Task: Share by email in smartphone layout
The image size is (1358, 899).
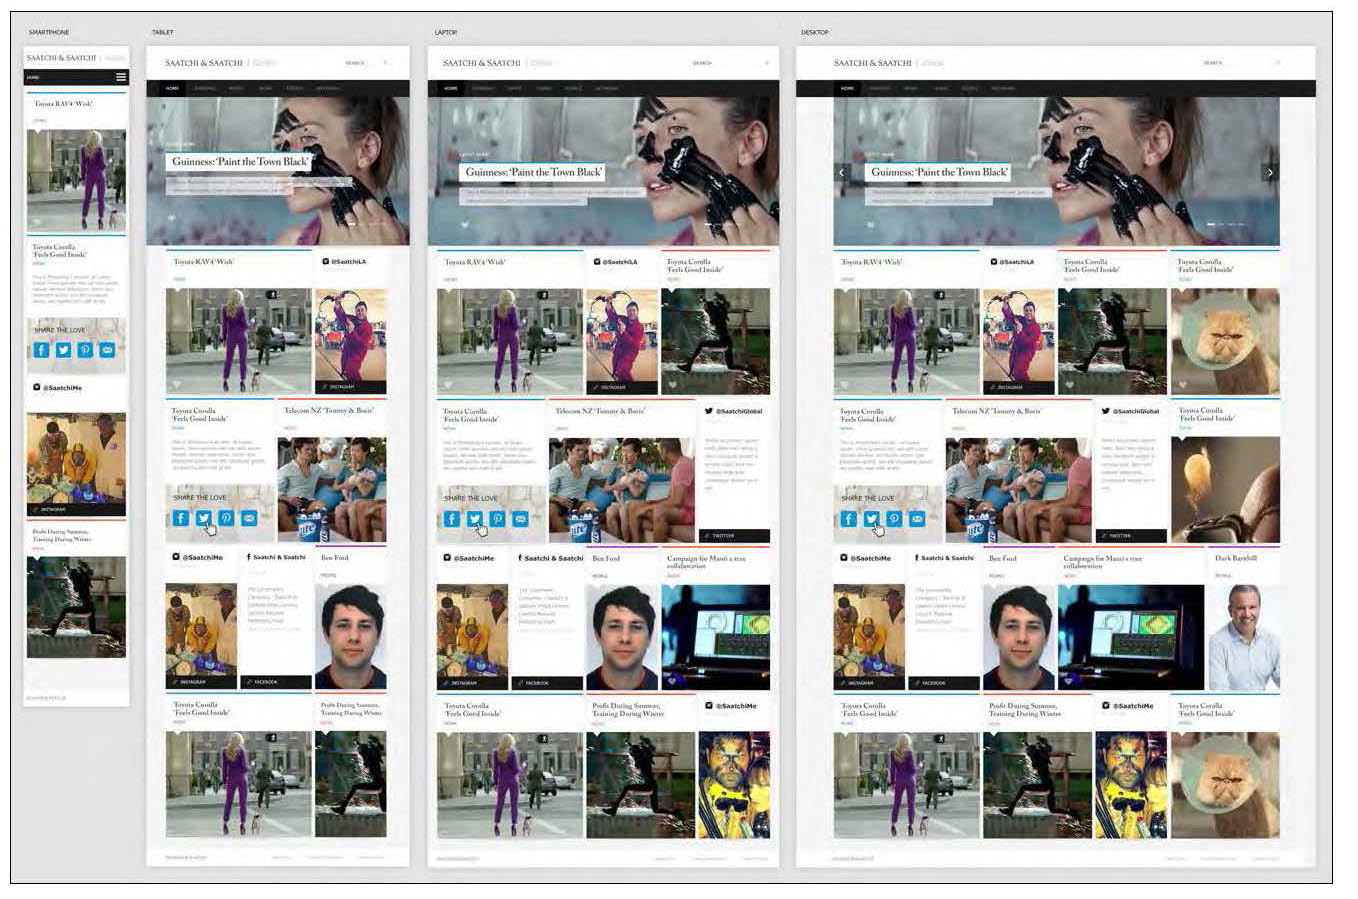Action: [x=107, y=350]
